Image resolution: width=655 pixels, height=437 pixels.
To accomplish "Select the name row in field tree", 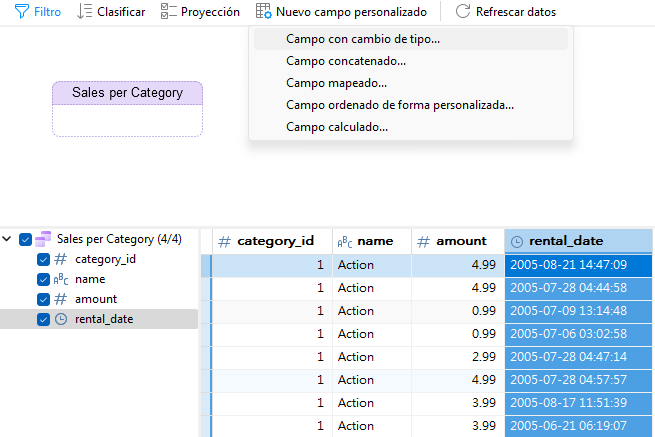I will (99, 279).
